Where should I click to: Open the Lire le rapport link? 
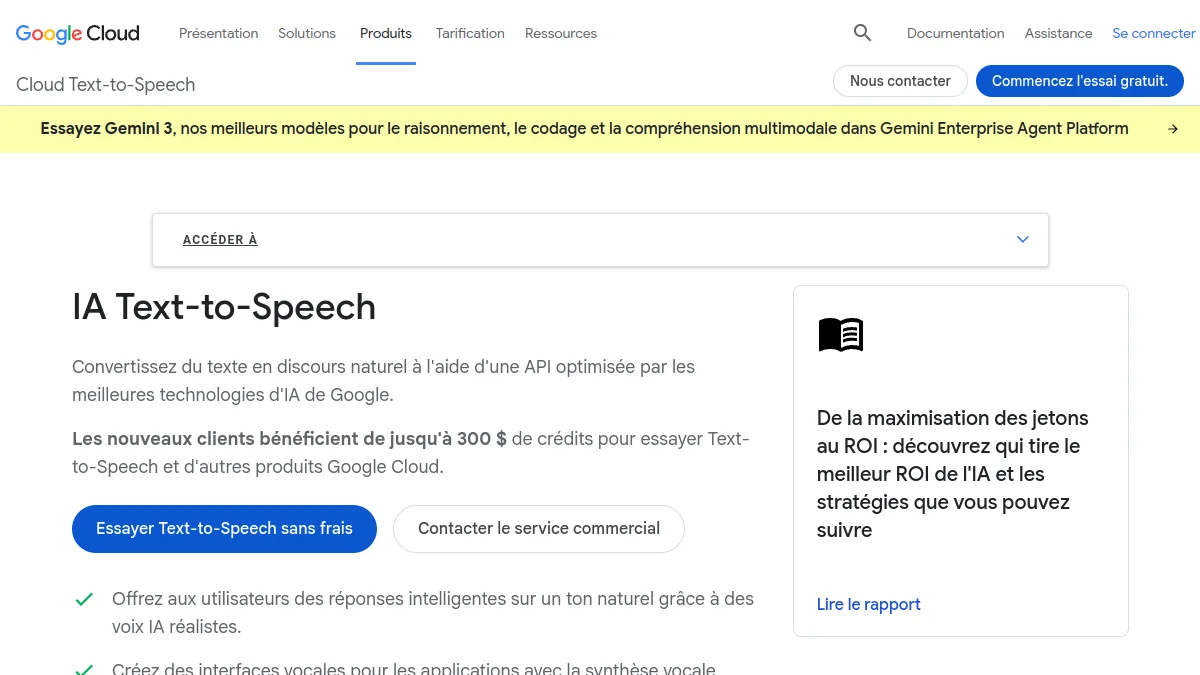tap(868, 604)
